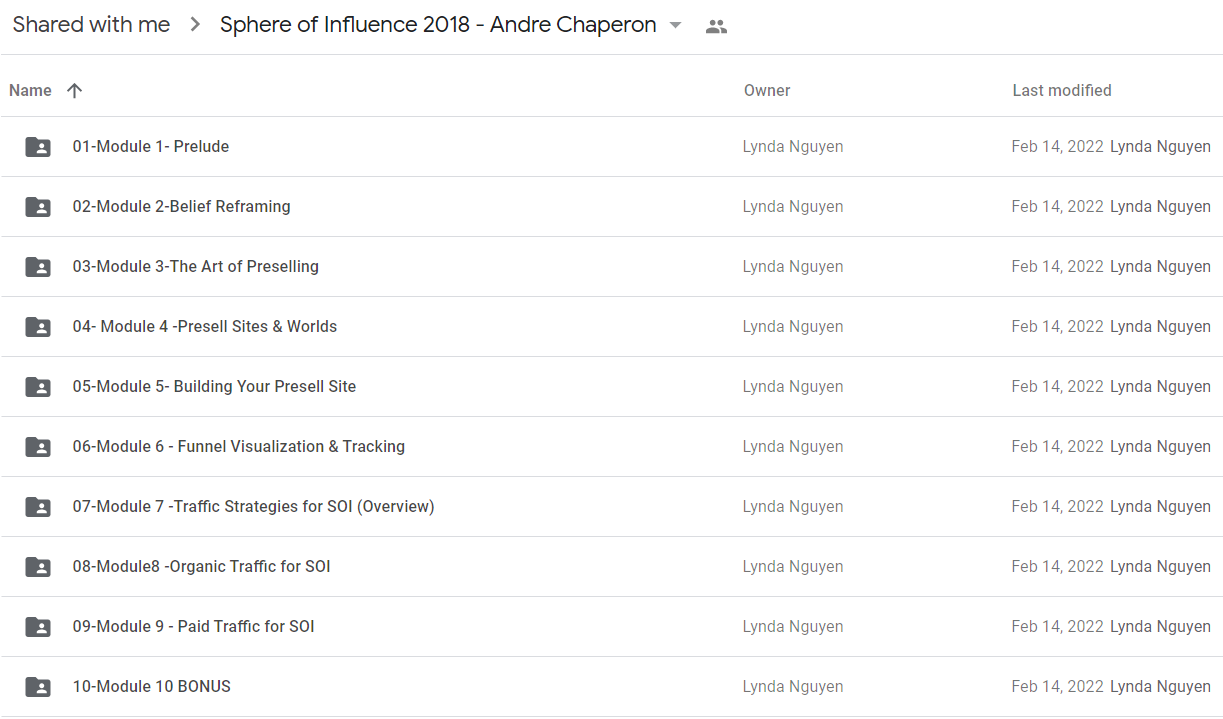The width and height of the screenshot is (1223, 719).
Task: Select 06-Module 6 - Funnel Visualization & Tracking name
Action: [x=239, y=446]
